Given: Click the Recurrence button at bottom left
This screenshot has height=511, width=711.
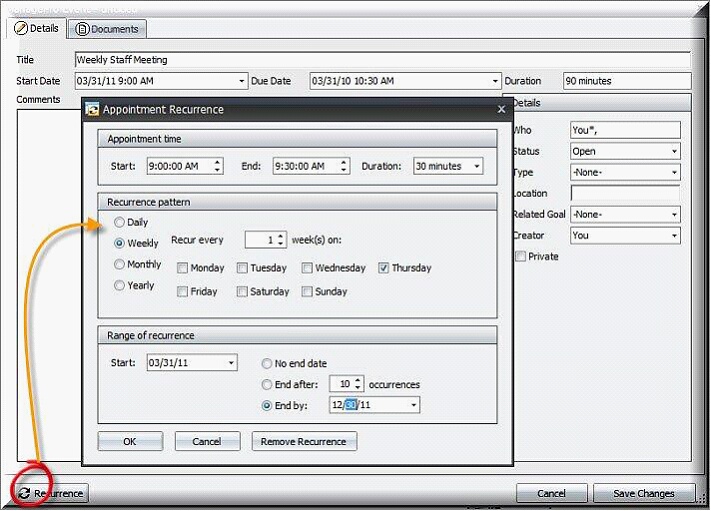Looking at the screenshot, I should click(x=51, y=493).
